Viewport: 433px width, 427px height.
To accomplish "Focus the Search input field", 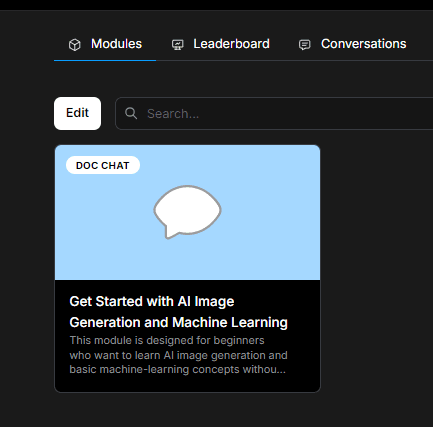I will [x=274, y=113].
